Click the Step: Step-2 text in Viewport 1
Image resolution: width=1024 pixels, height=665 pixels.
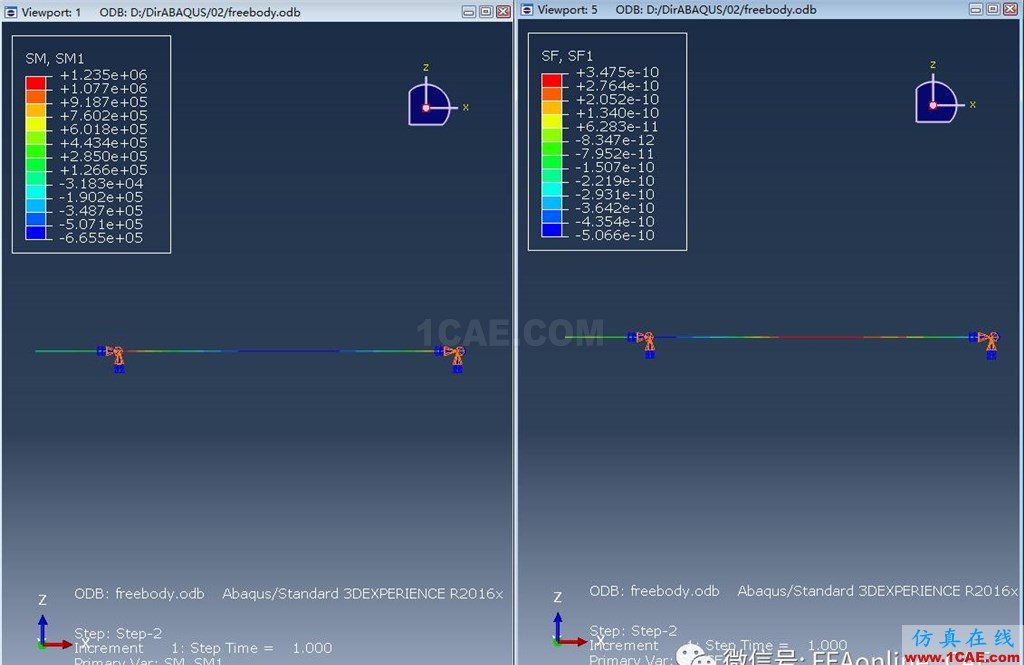pyautogui.click(x=118, y=633)
